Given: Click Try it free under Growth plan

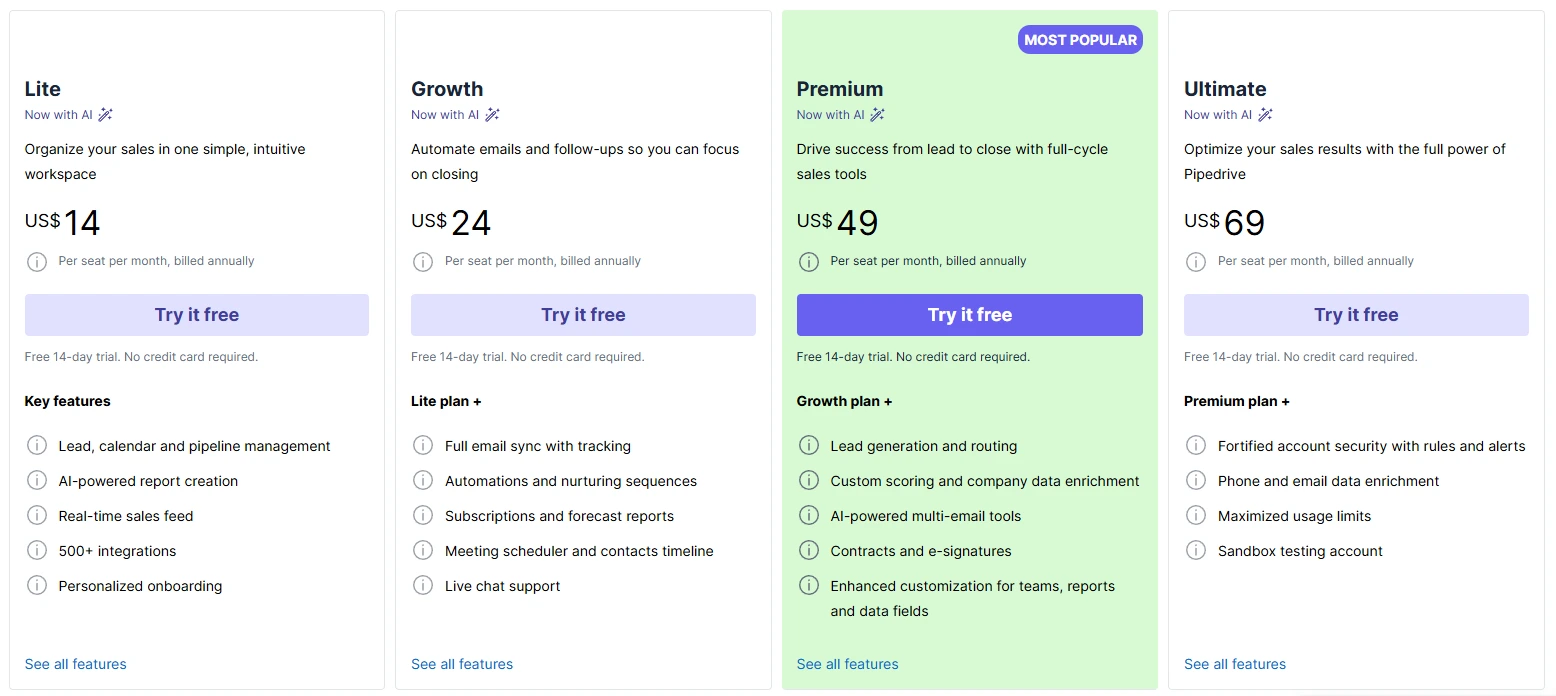Looking at the screenshot, I should pos(583,315).
